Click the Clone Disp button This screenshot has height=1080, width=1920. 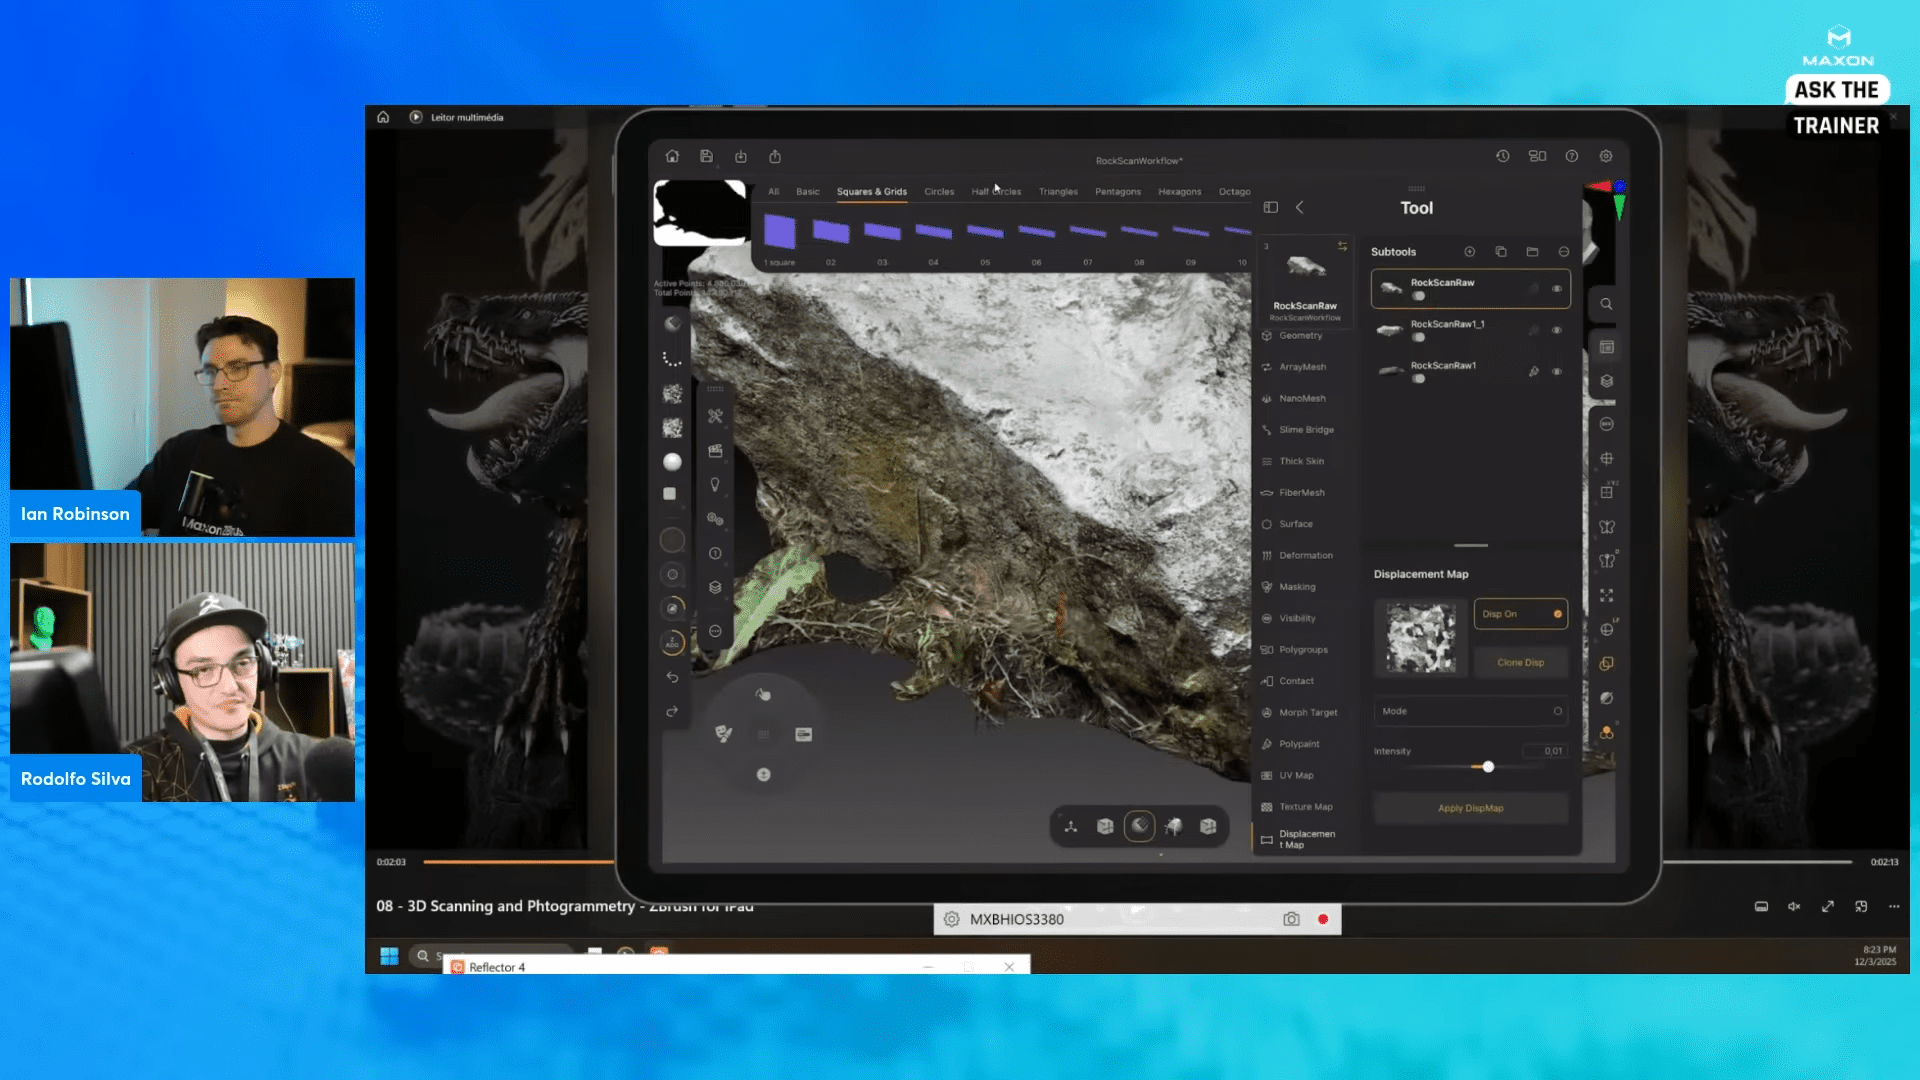click(x=1520, y=662)
